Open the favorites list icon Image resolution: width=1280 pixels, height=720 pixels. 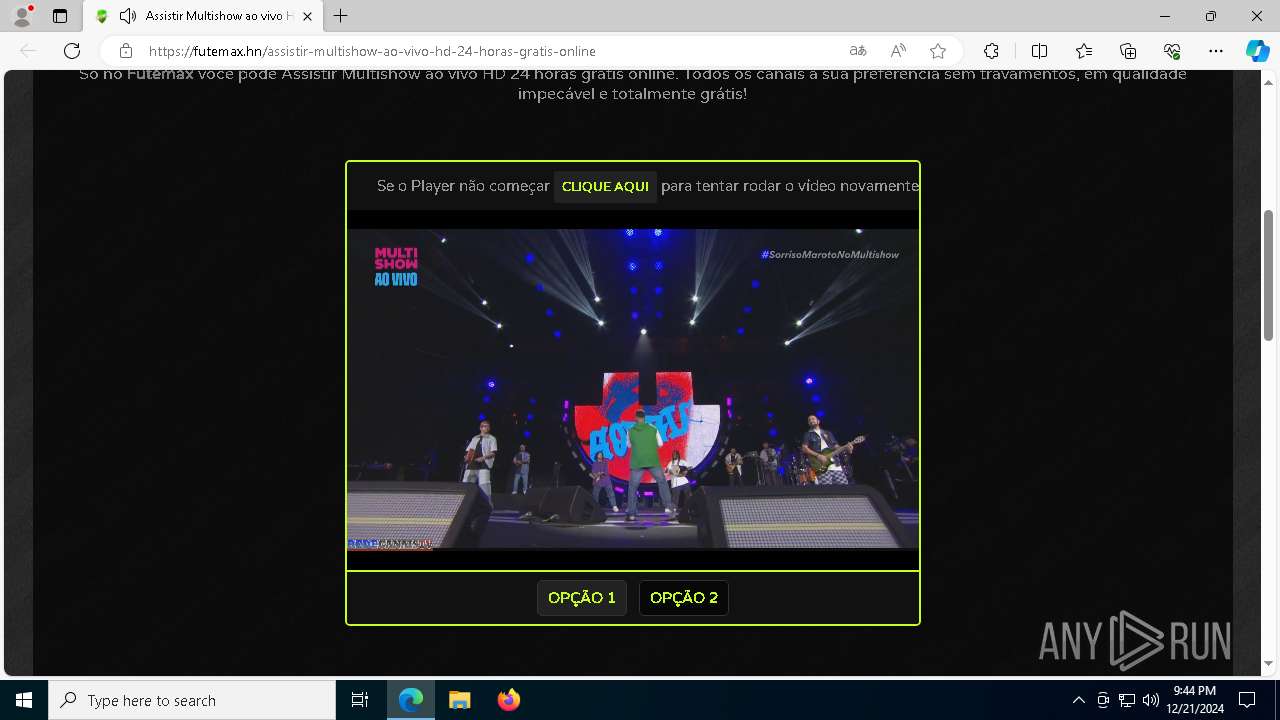[1084, 51]
